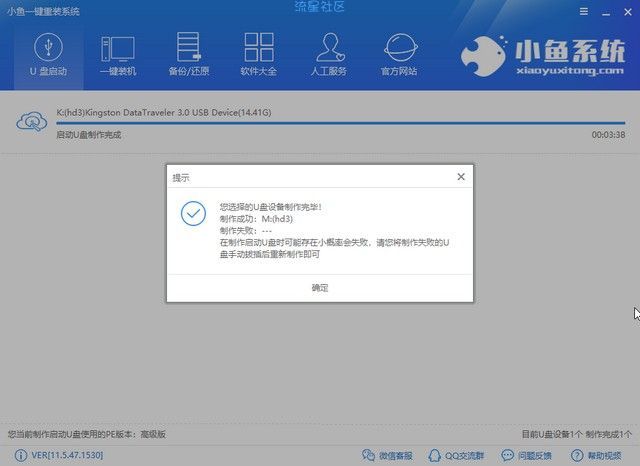Click the QQ penguin icon
This screenshot has height=466, width=640.
pyautogui.click(x=434, y=455)
